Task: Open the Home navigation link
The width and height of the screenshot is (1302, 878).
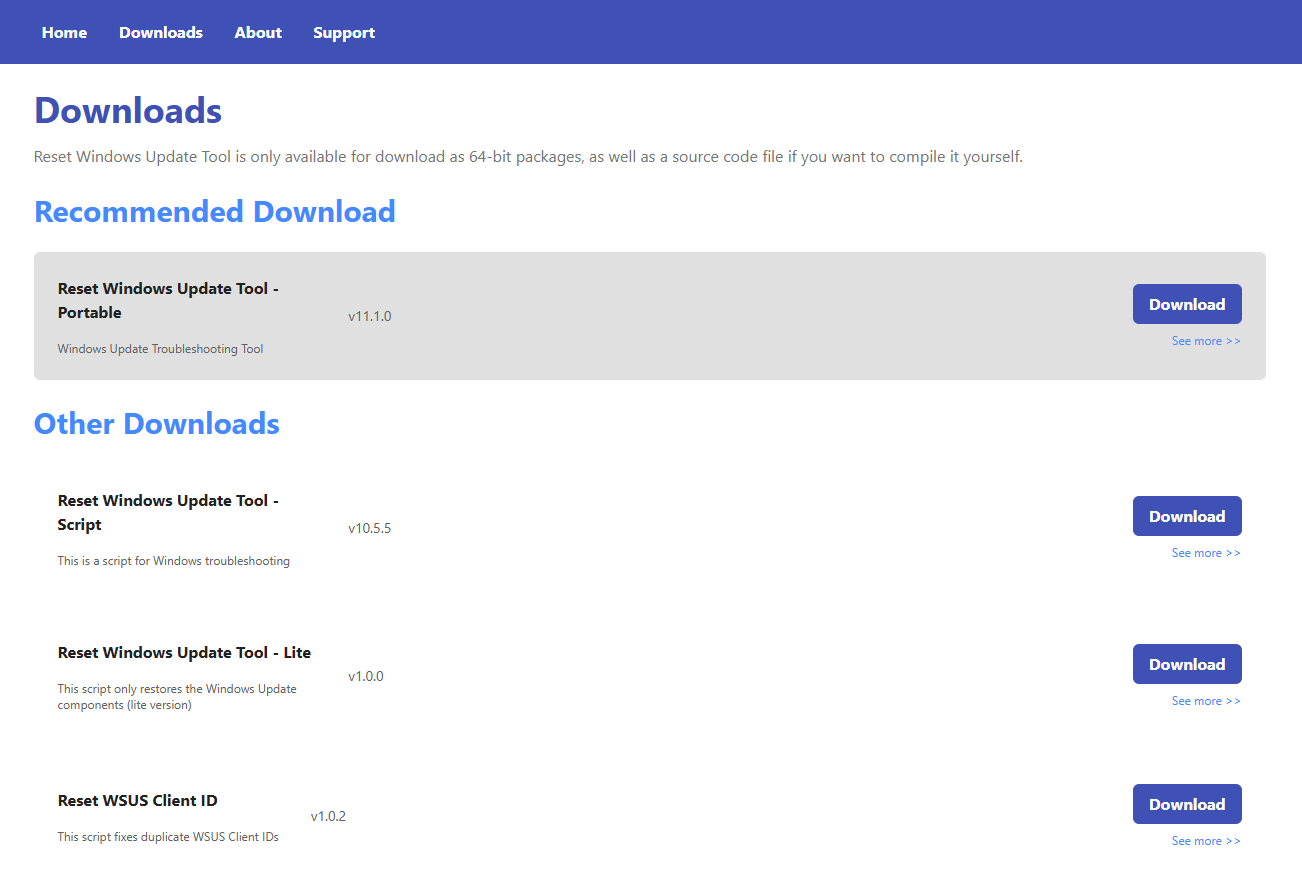Action: point(64,32)
